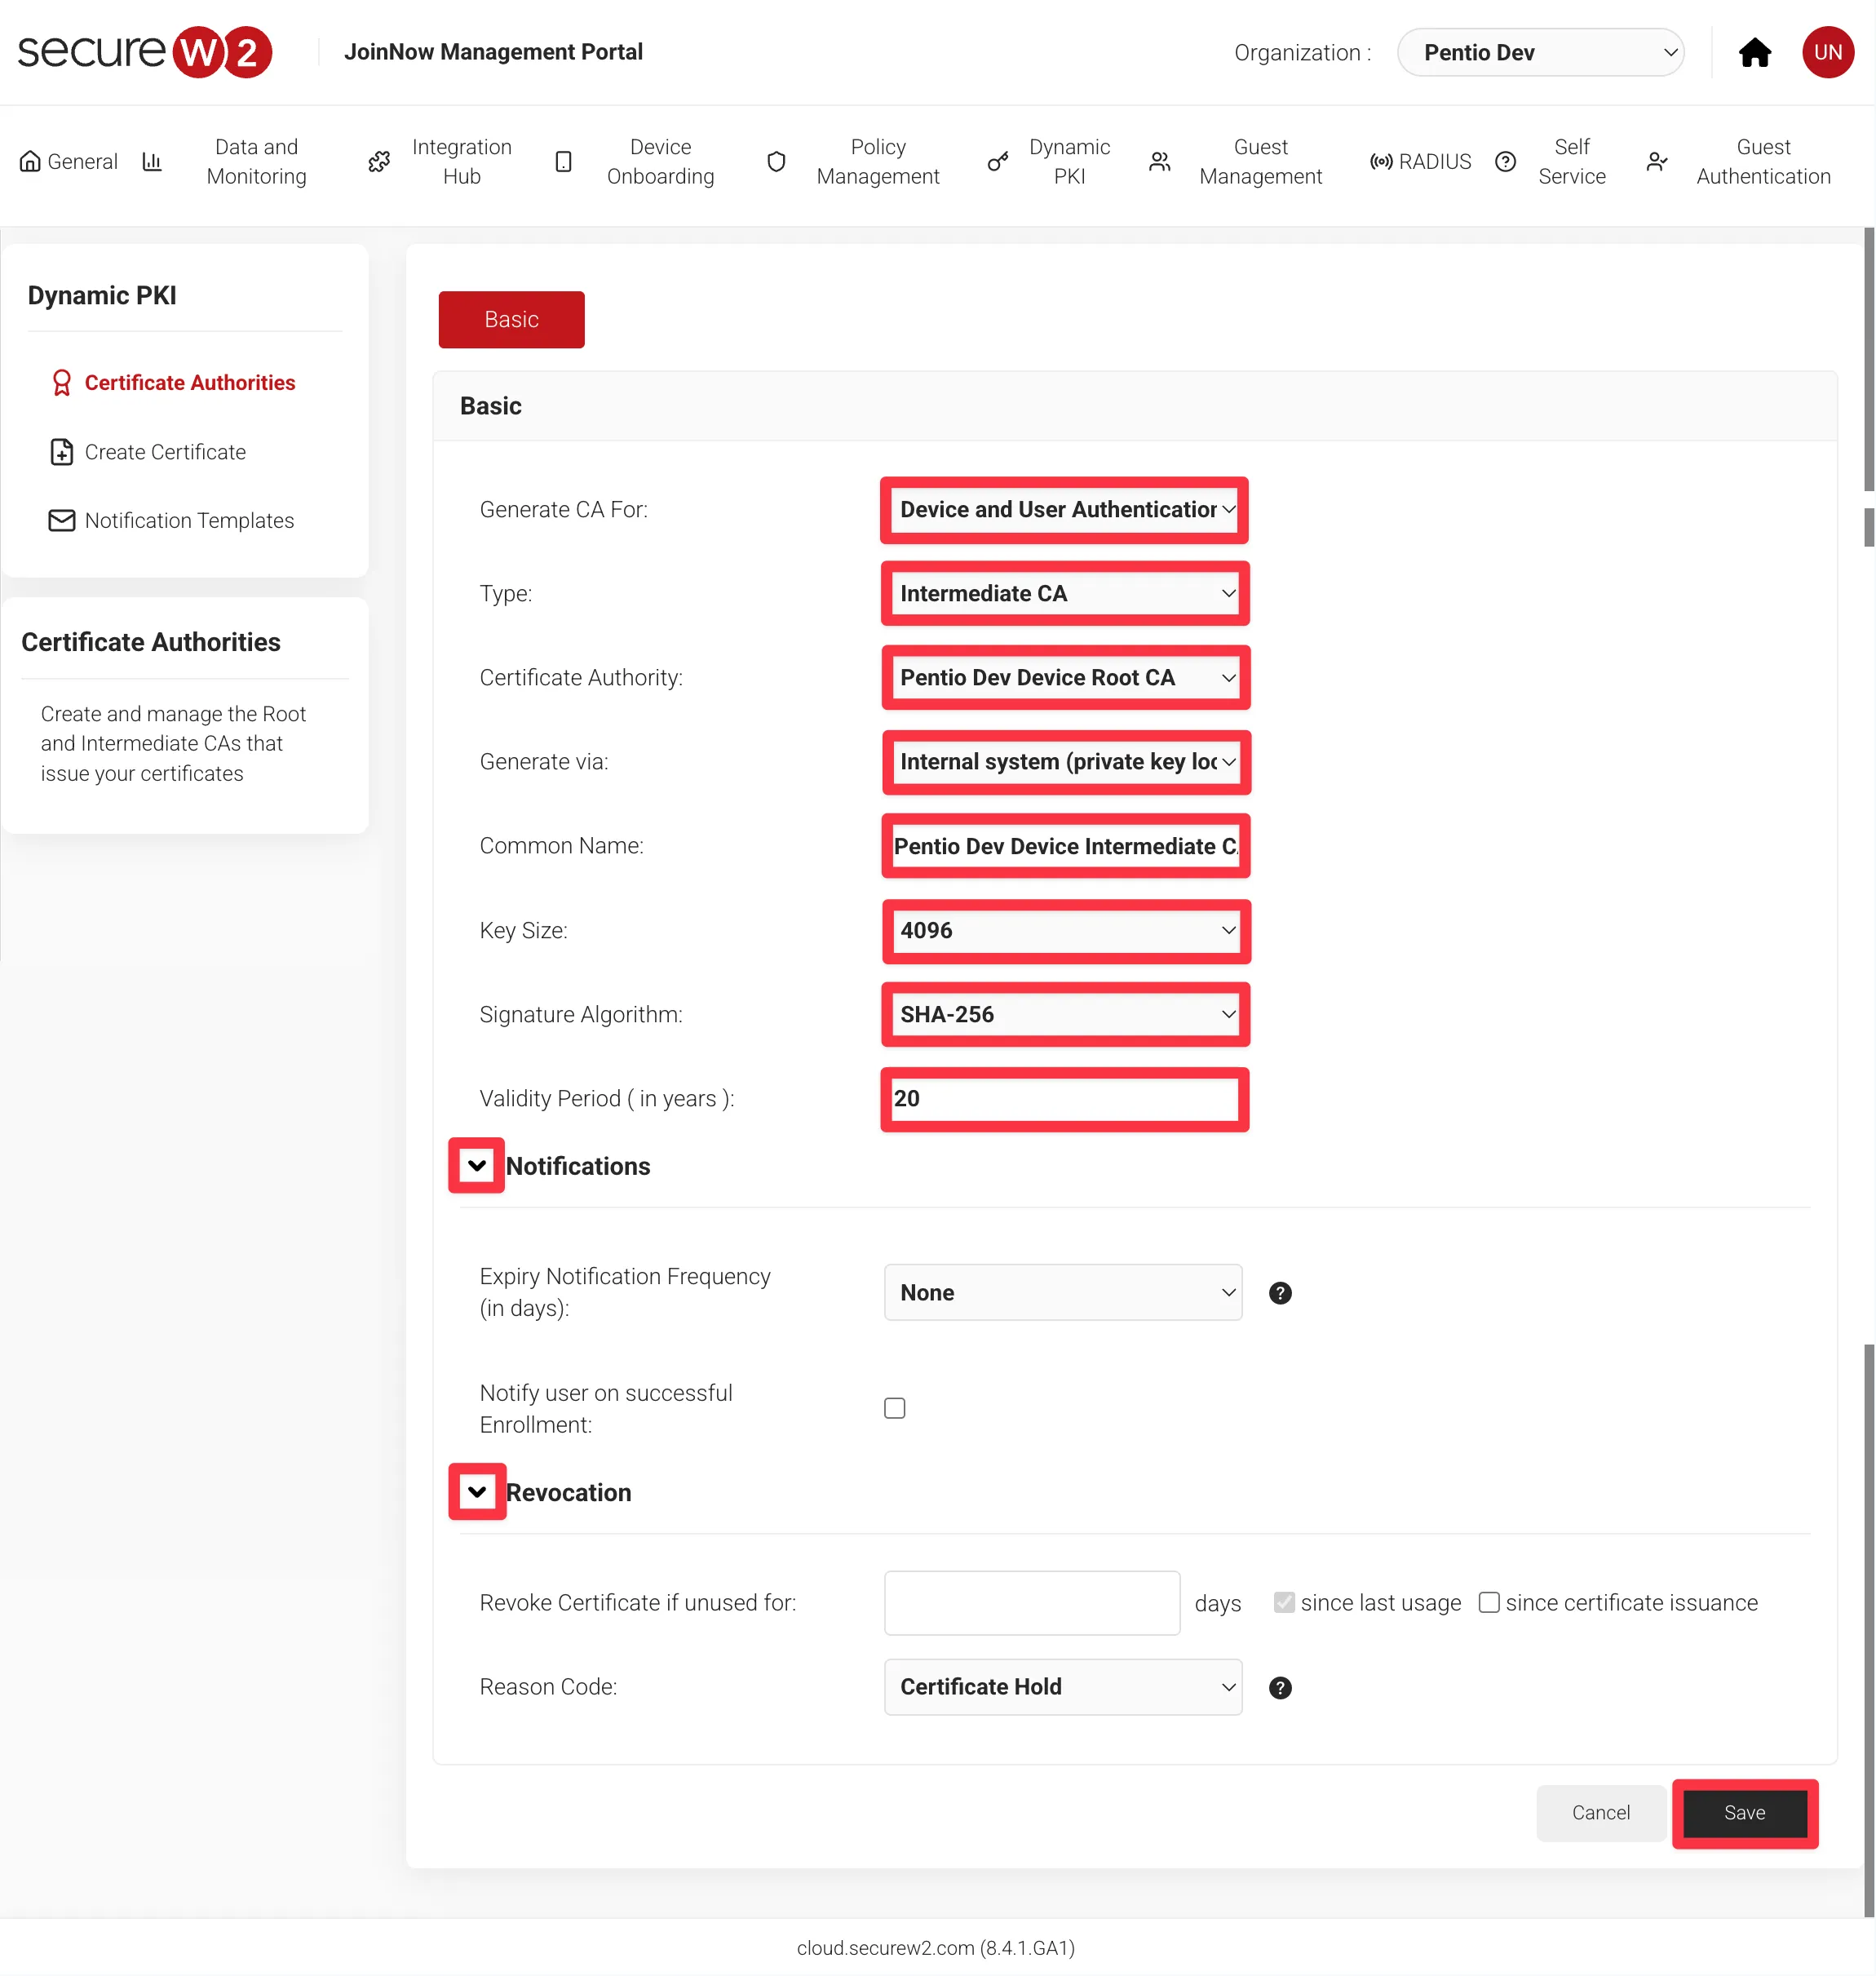Screen dimensions: 1876x1976
Task: Click the Policy Management shield icon
Action: pos(776,161)
